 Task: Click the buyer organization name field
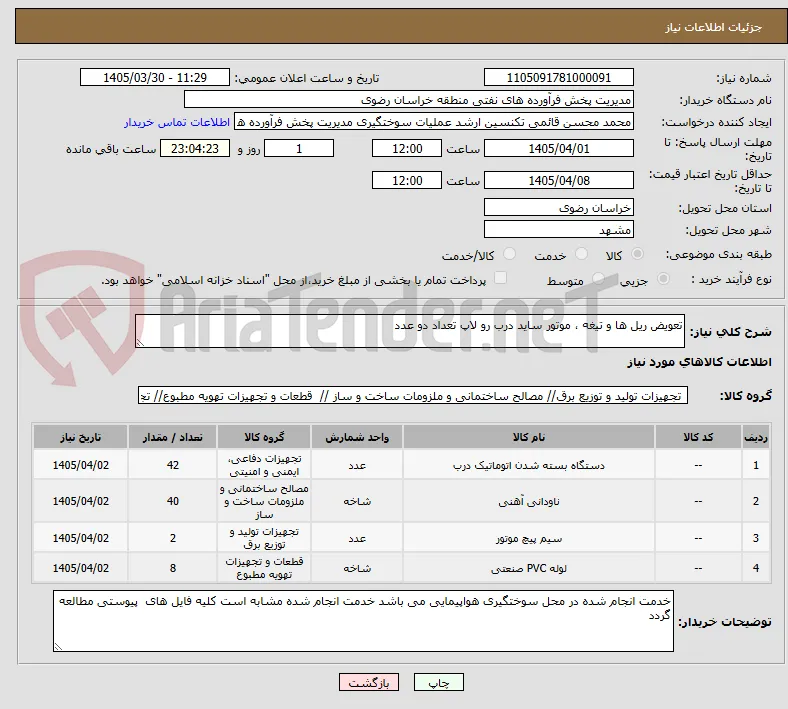point(409,99)
